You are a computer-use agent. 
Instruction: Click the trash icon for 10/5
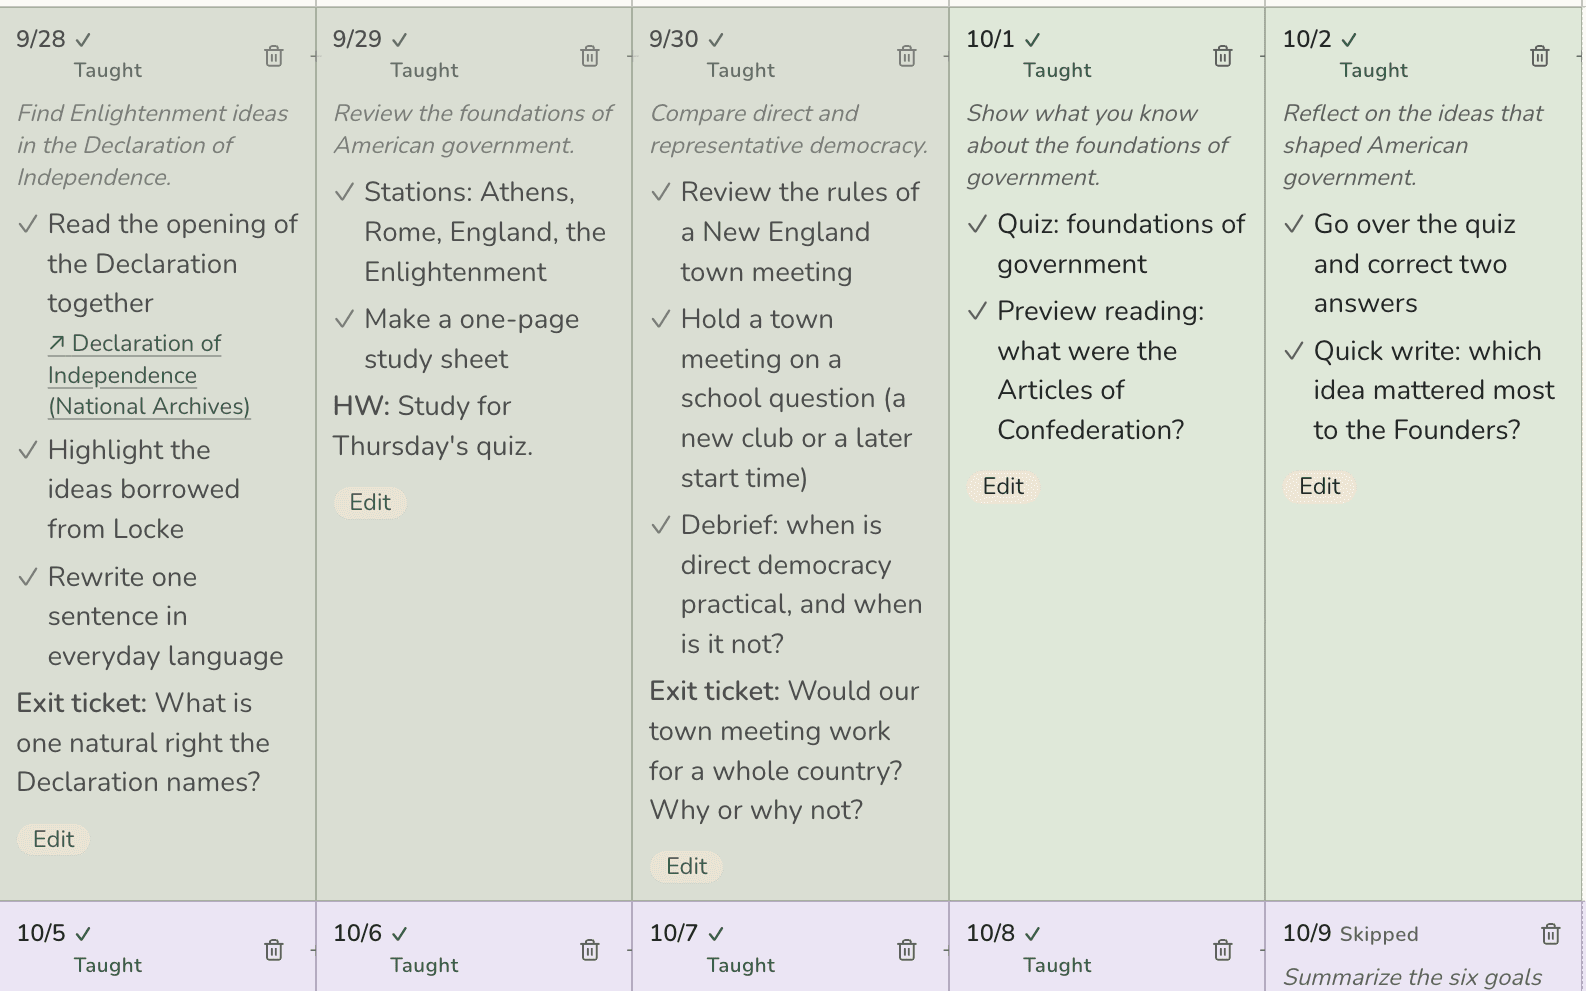[x=274, y=950]
